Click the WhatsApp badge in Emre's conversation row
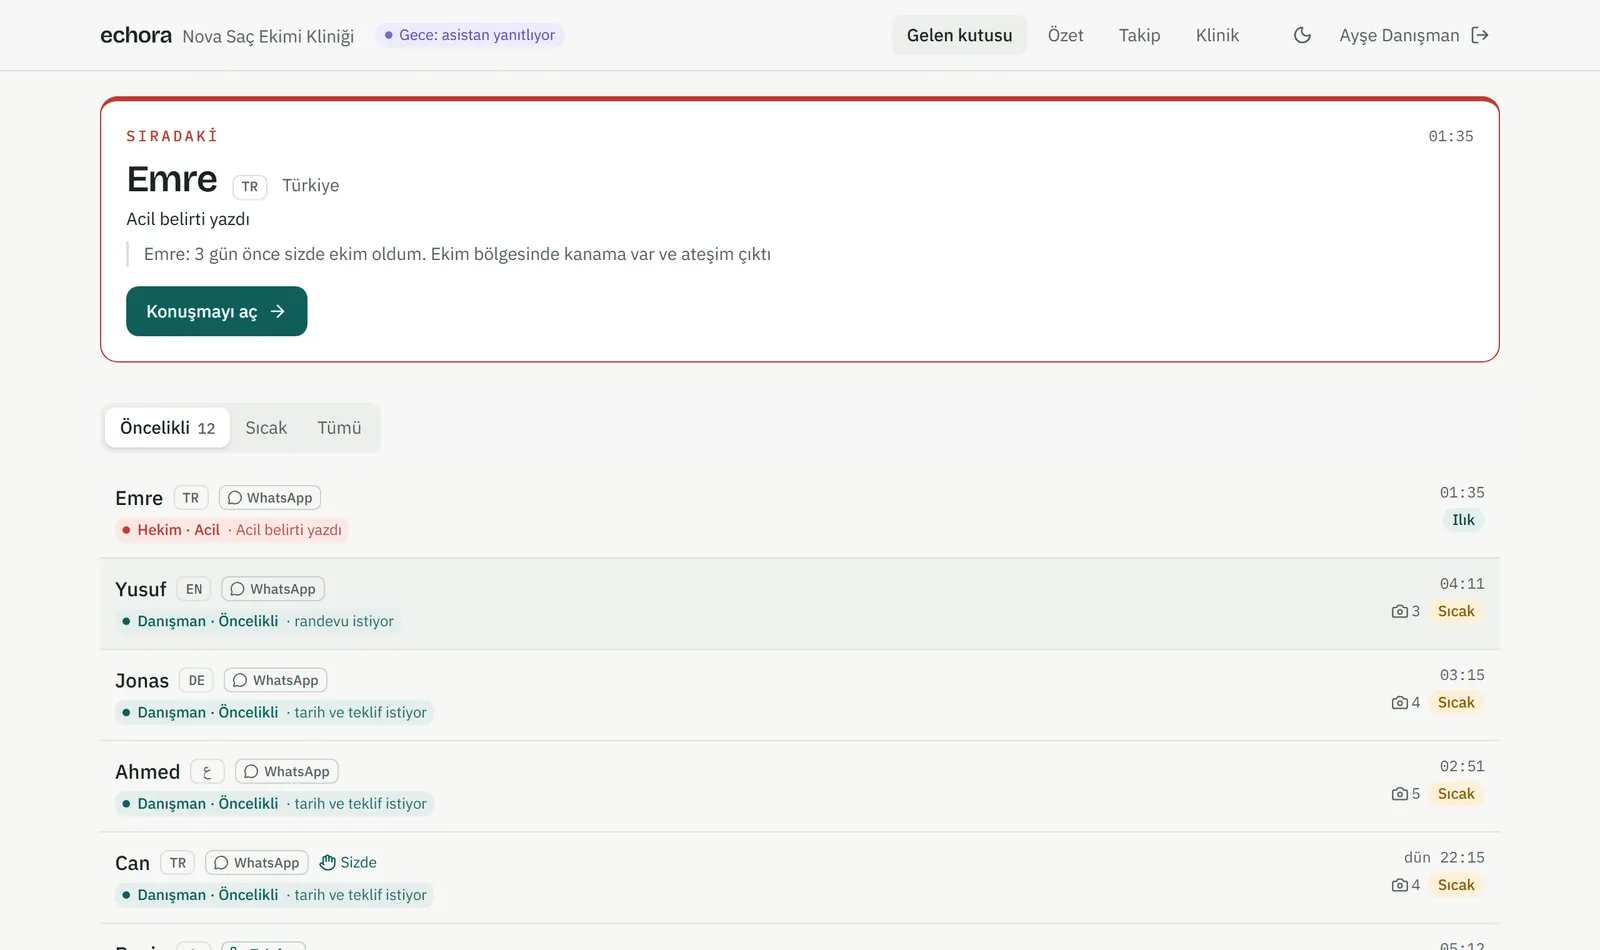This screenshot has height=950, width=1600. 270,498
